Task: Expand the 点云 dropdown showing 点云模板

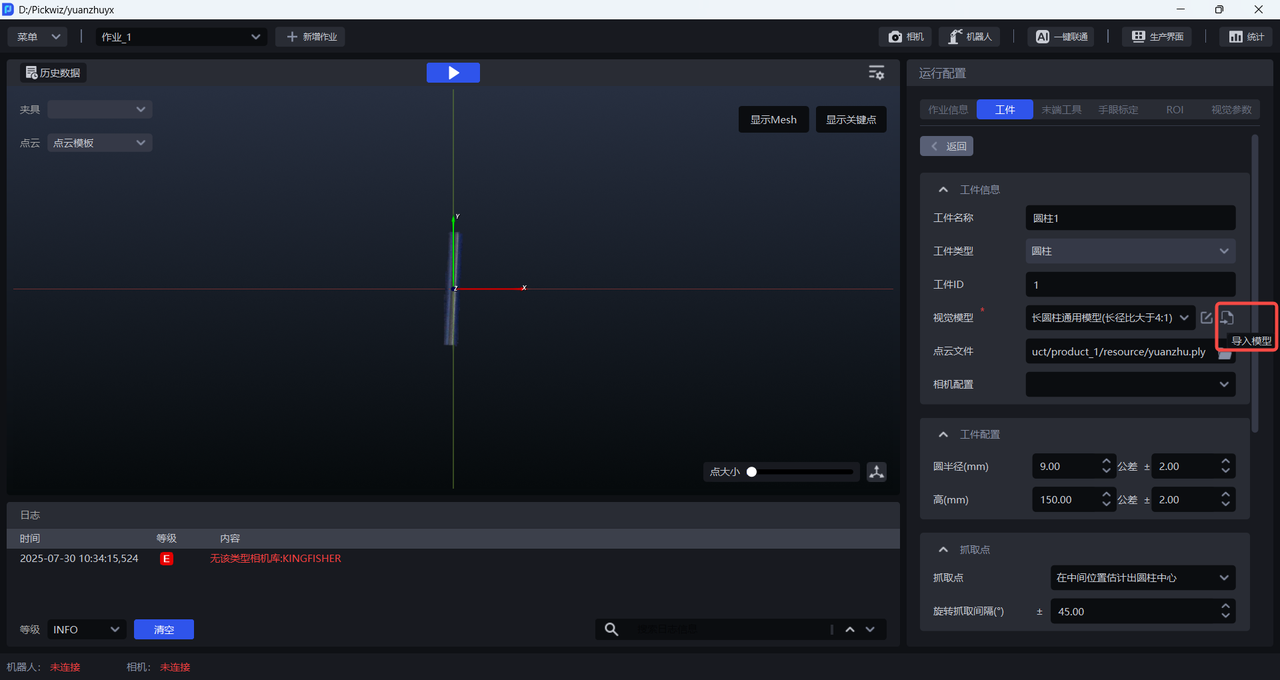Action: click(100, 143)
